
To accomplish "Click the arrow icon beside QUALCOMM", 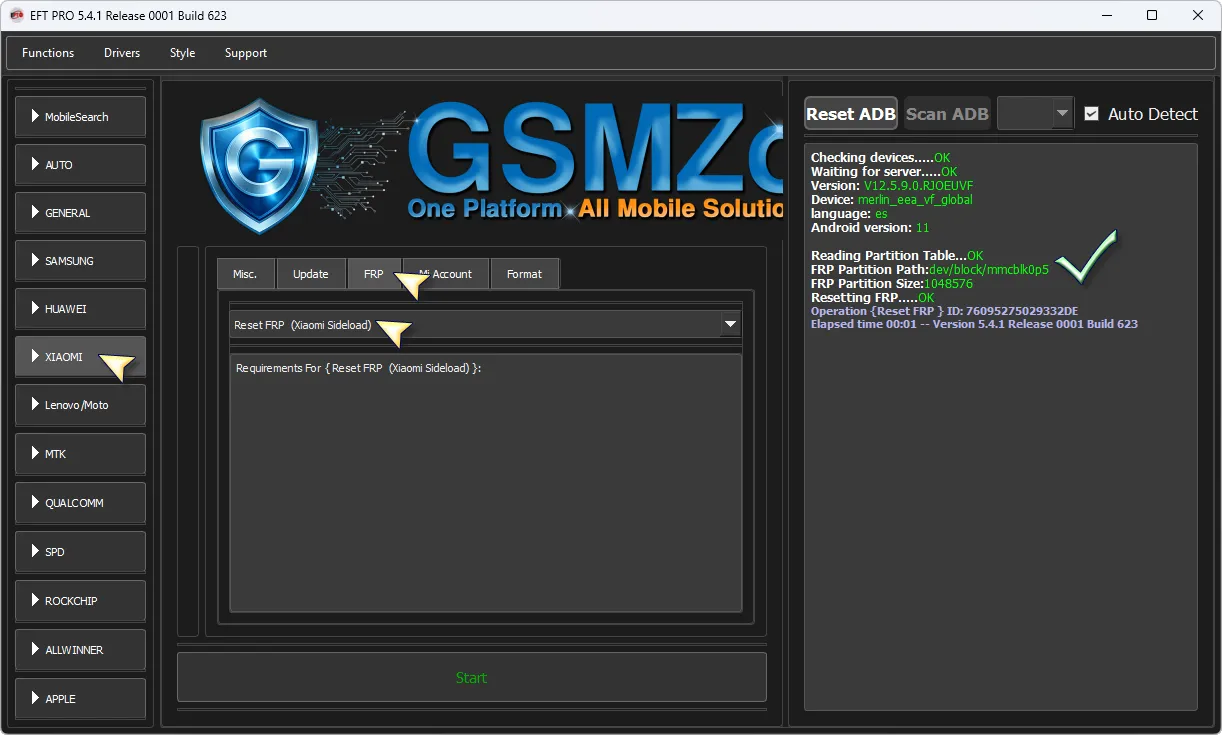I will (35, 502).
